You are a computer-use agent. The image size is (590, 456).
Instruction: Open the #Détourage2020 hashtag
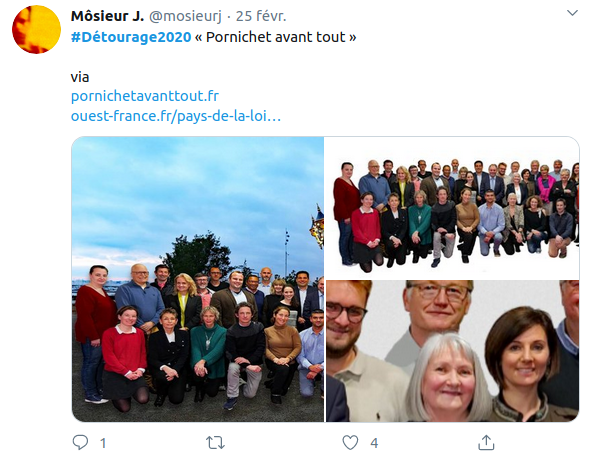[x=131, y=37]
